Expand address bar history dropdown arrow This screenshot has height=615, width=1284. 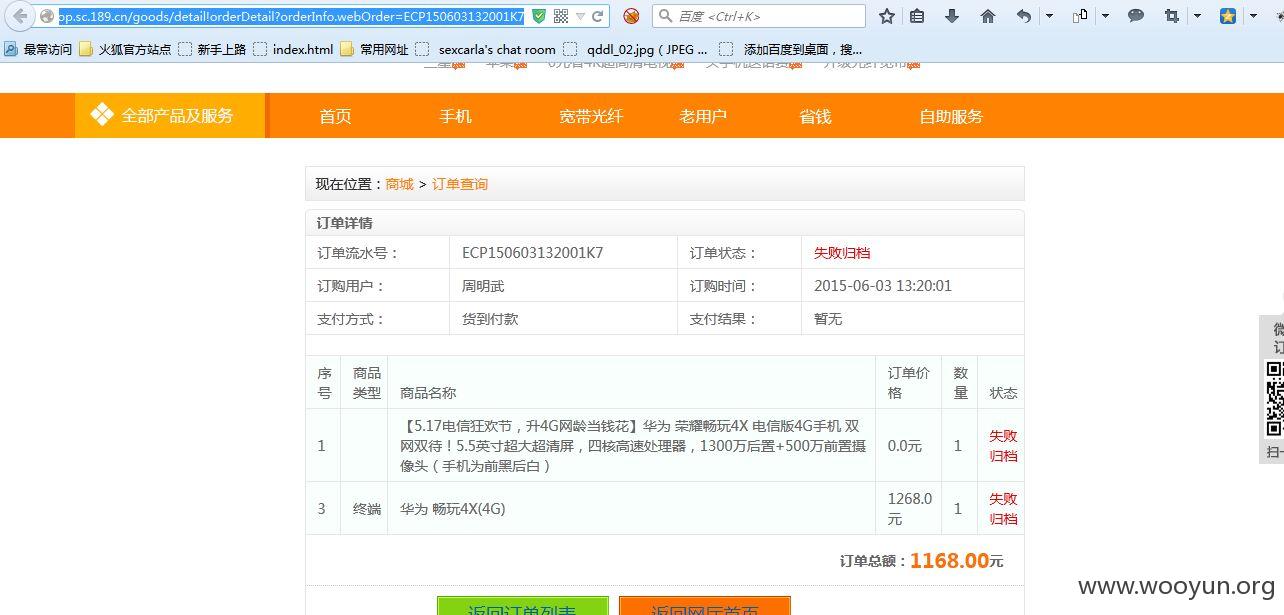coord(580,17)
